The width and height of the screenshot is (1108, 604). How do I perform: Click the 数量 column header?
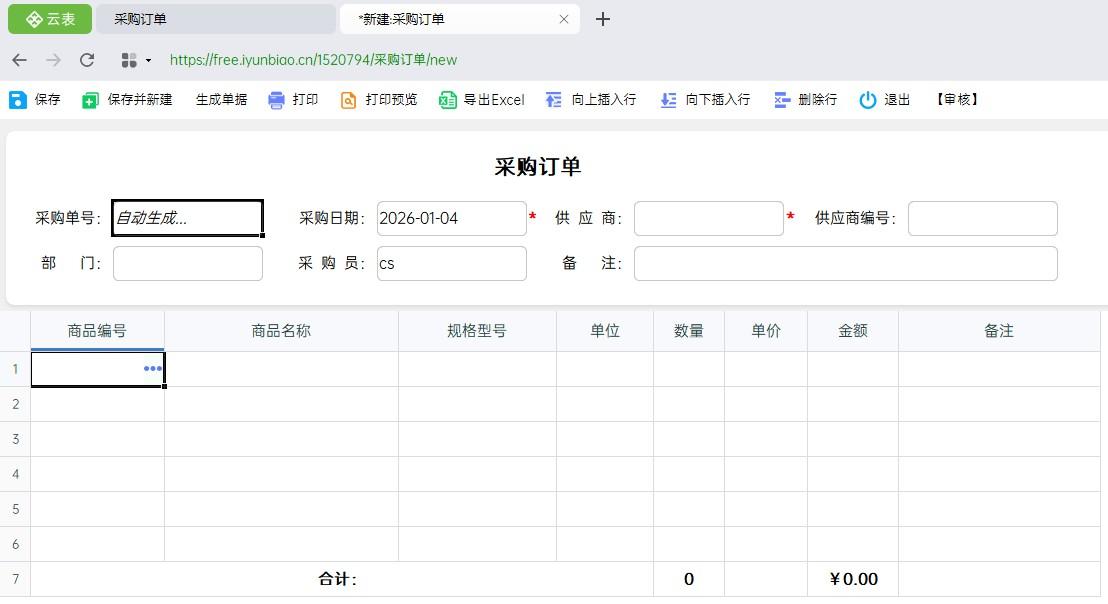689,331
